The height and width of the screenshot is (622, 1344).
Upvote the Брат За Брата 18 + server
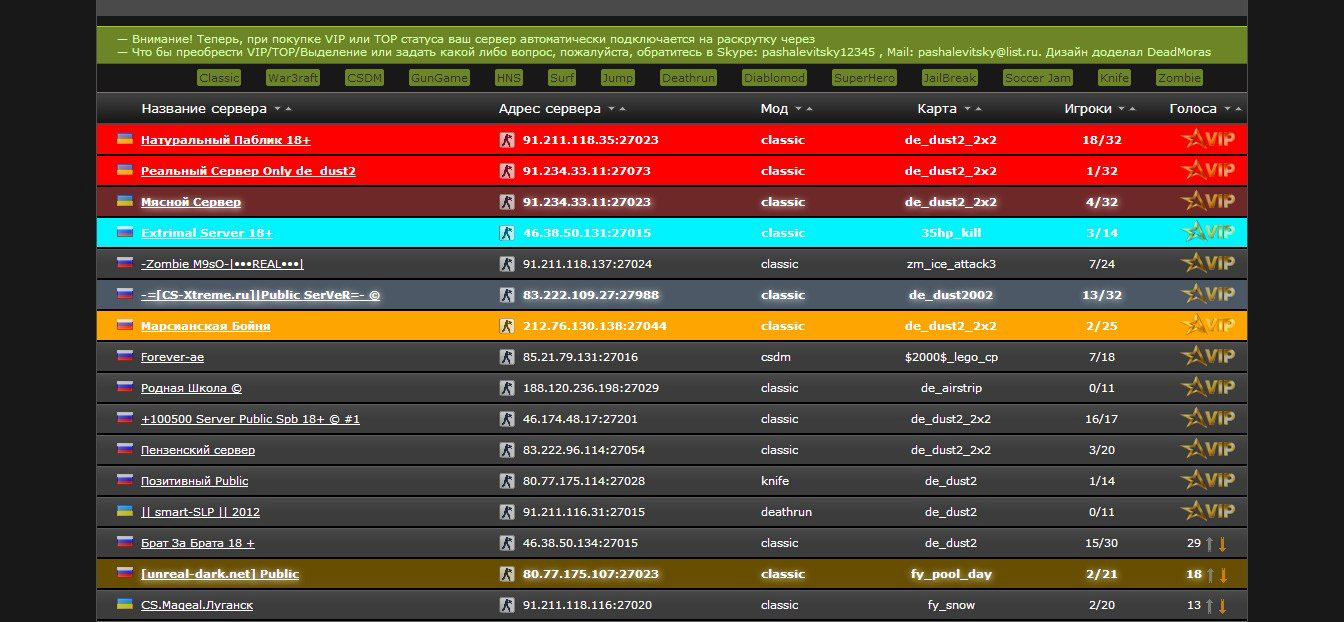pyautogui.click(x=1209, y=543)
